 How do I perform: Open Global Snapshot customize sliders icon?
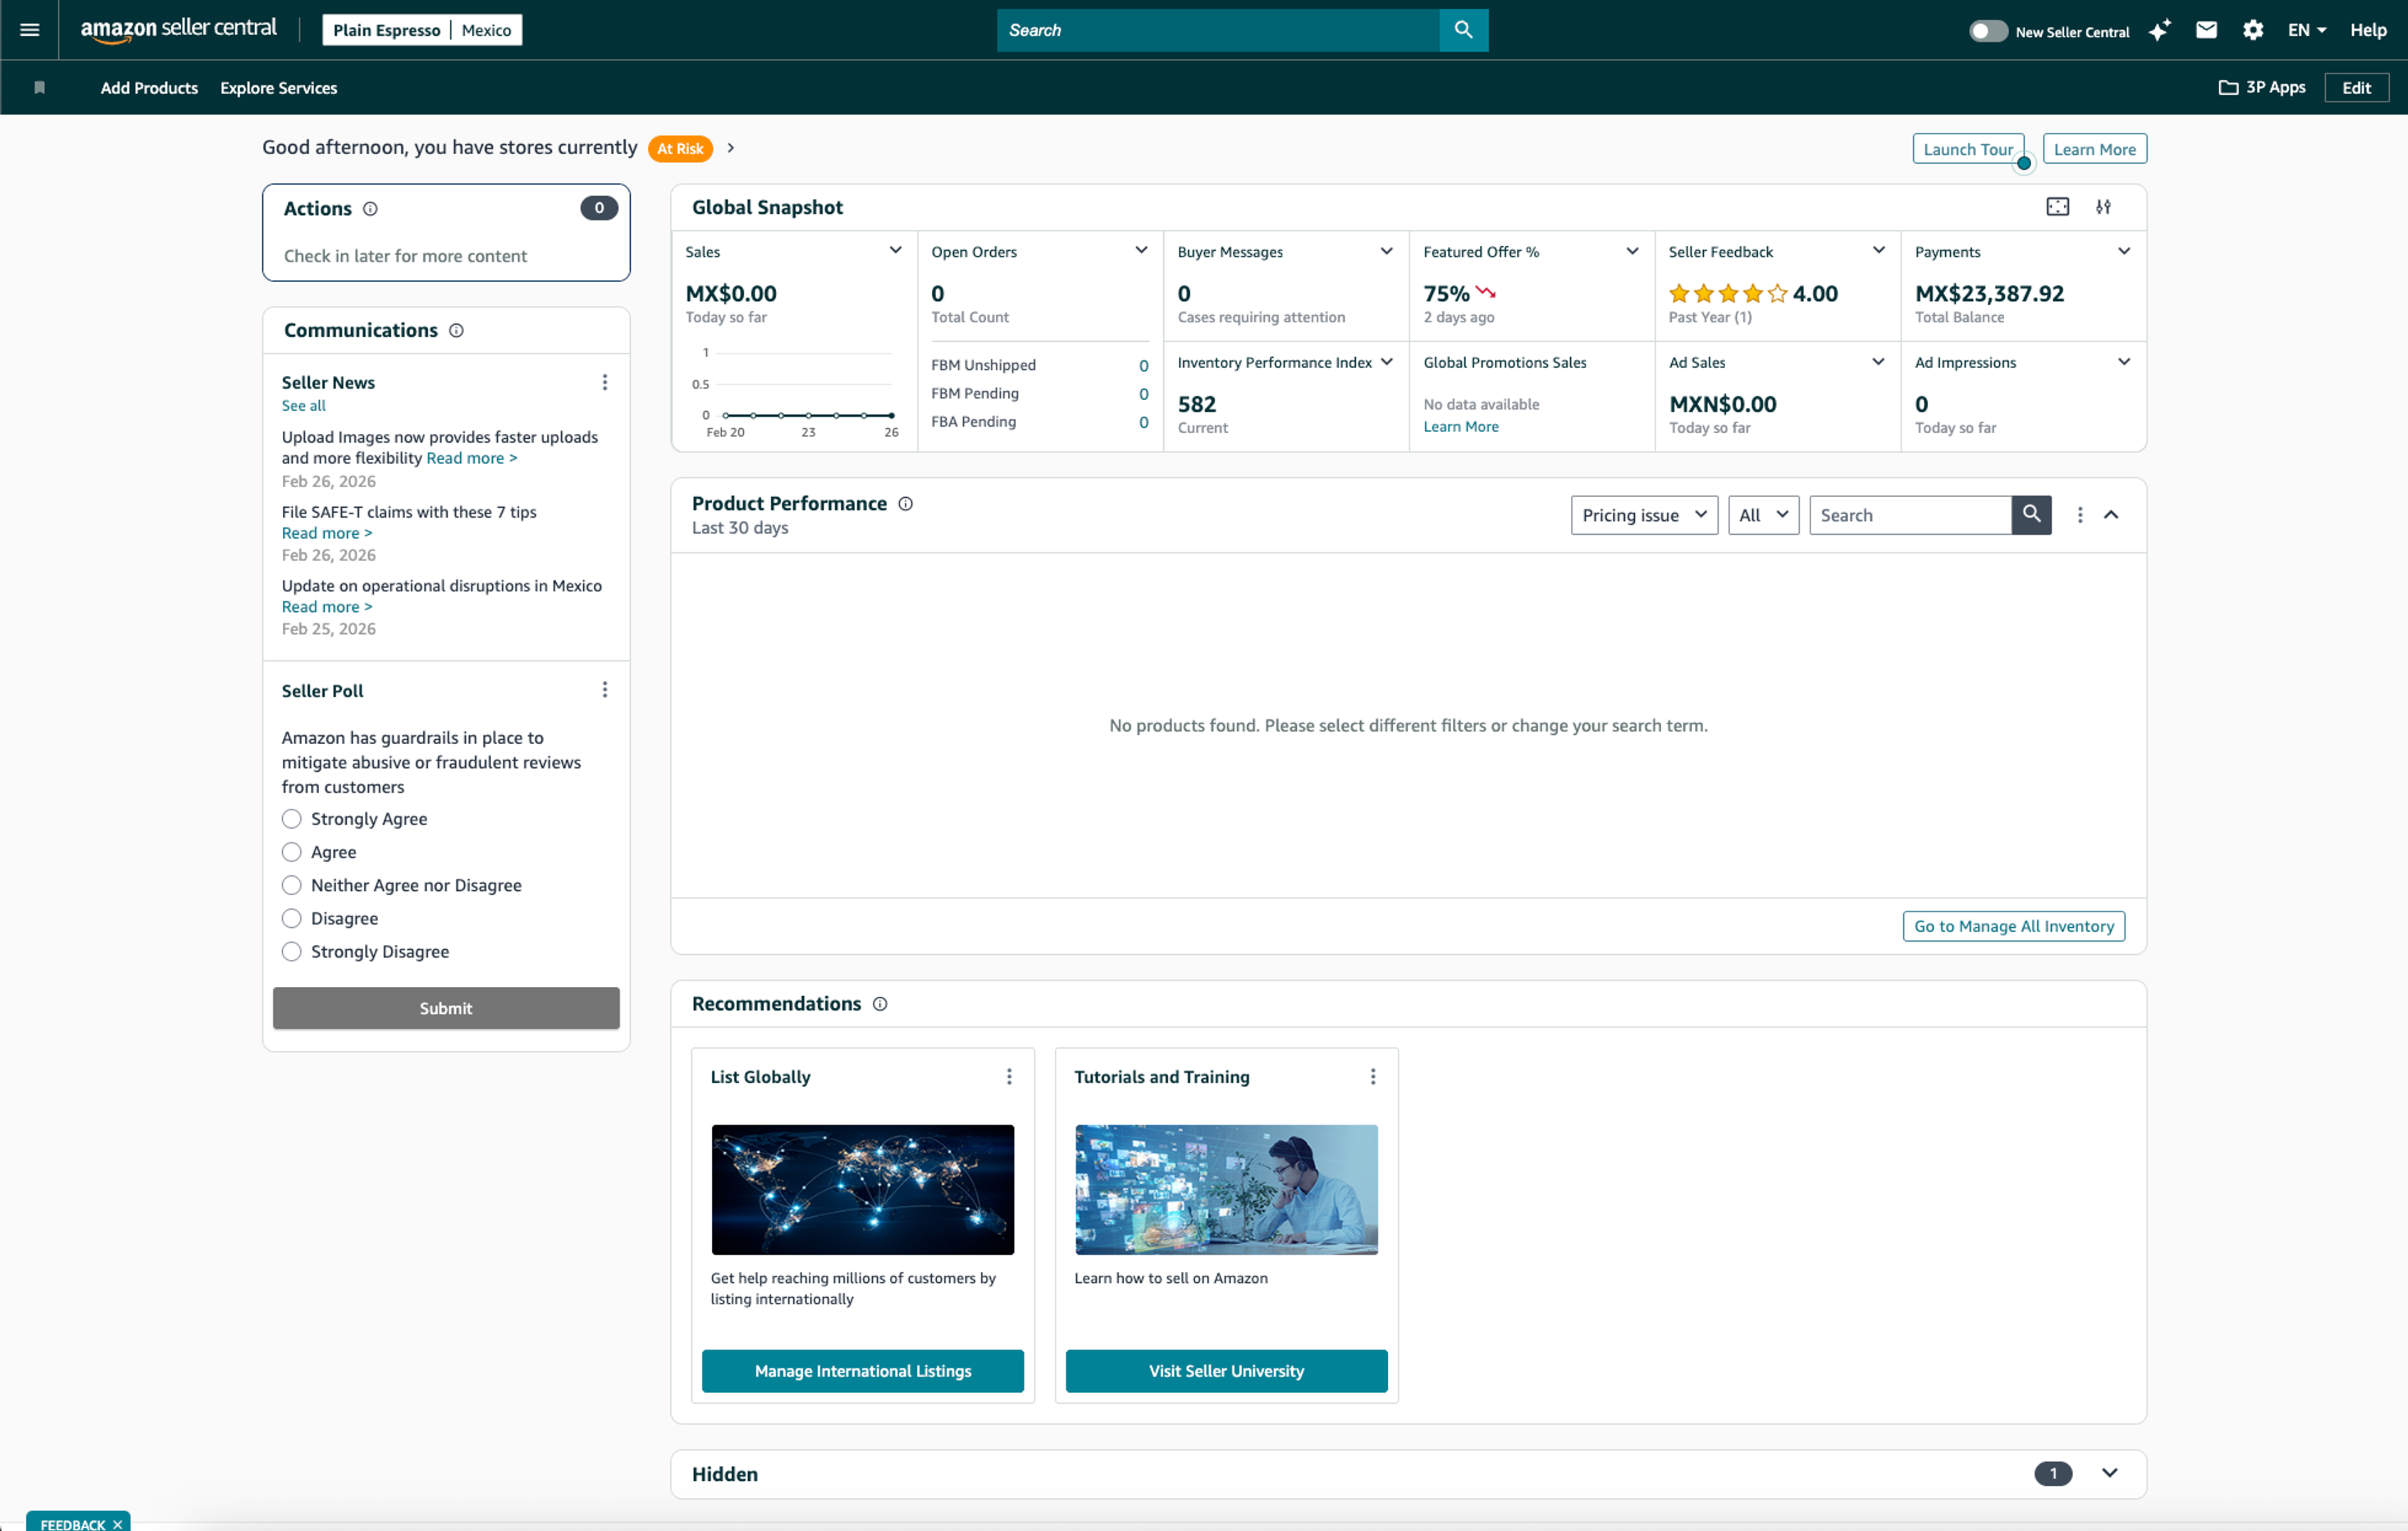coord(2103,207)
